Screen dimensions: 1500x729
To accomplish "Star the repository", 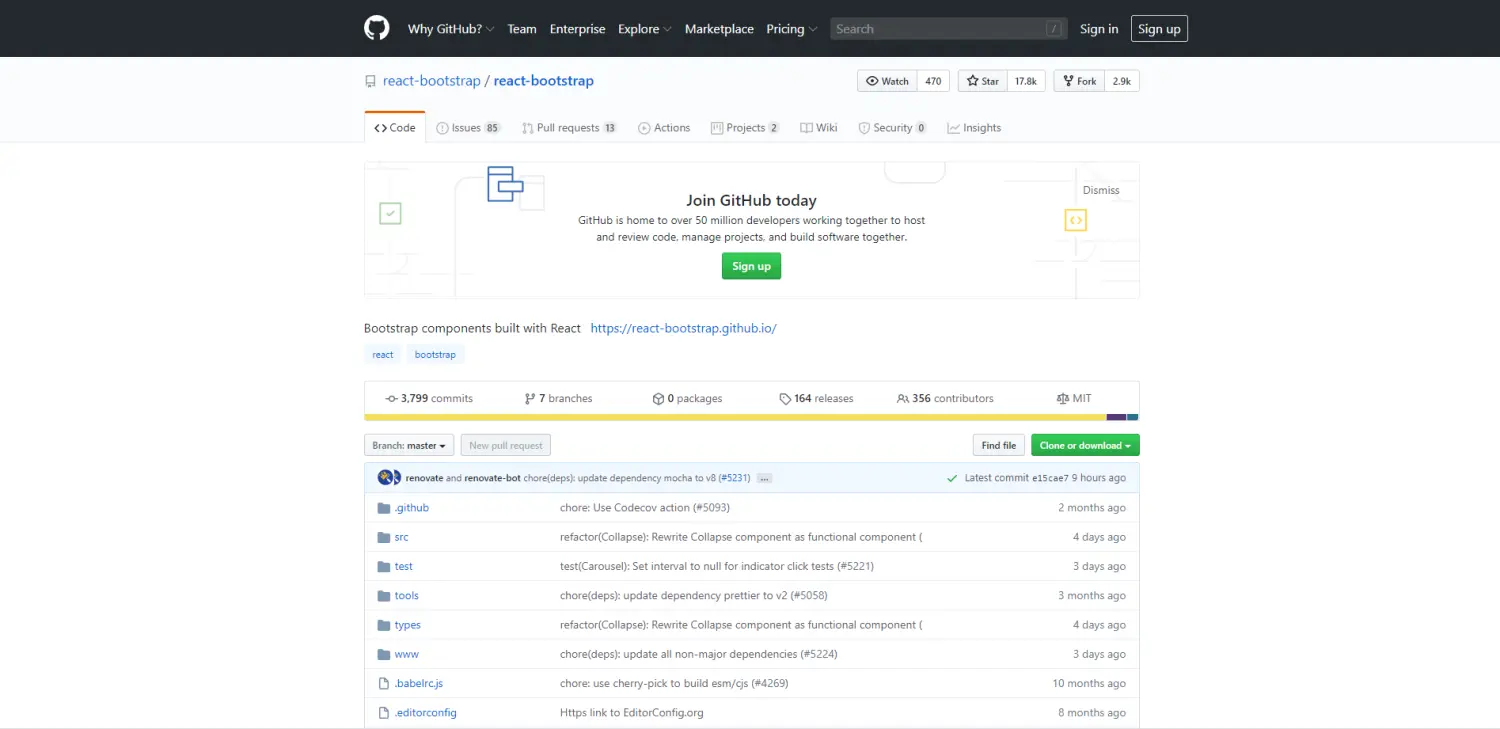I will tap(983, 81).
